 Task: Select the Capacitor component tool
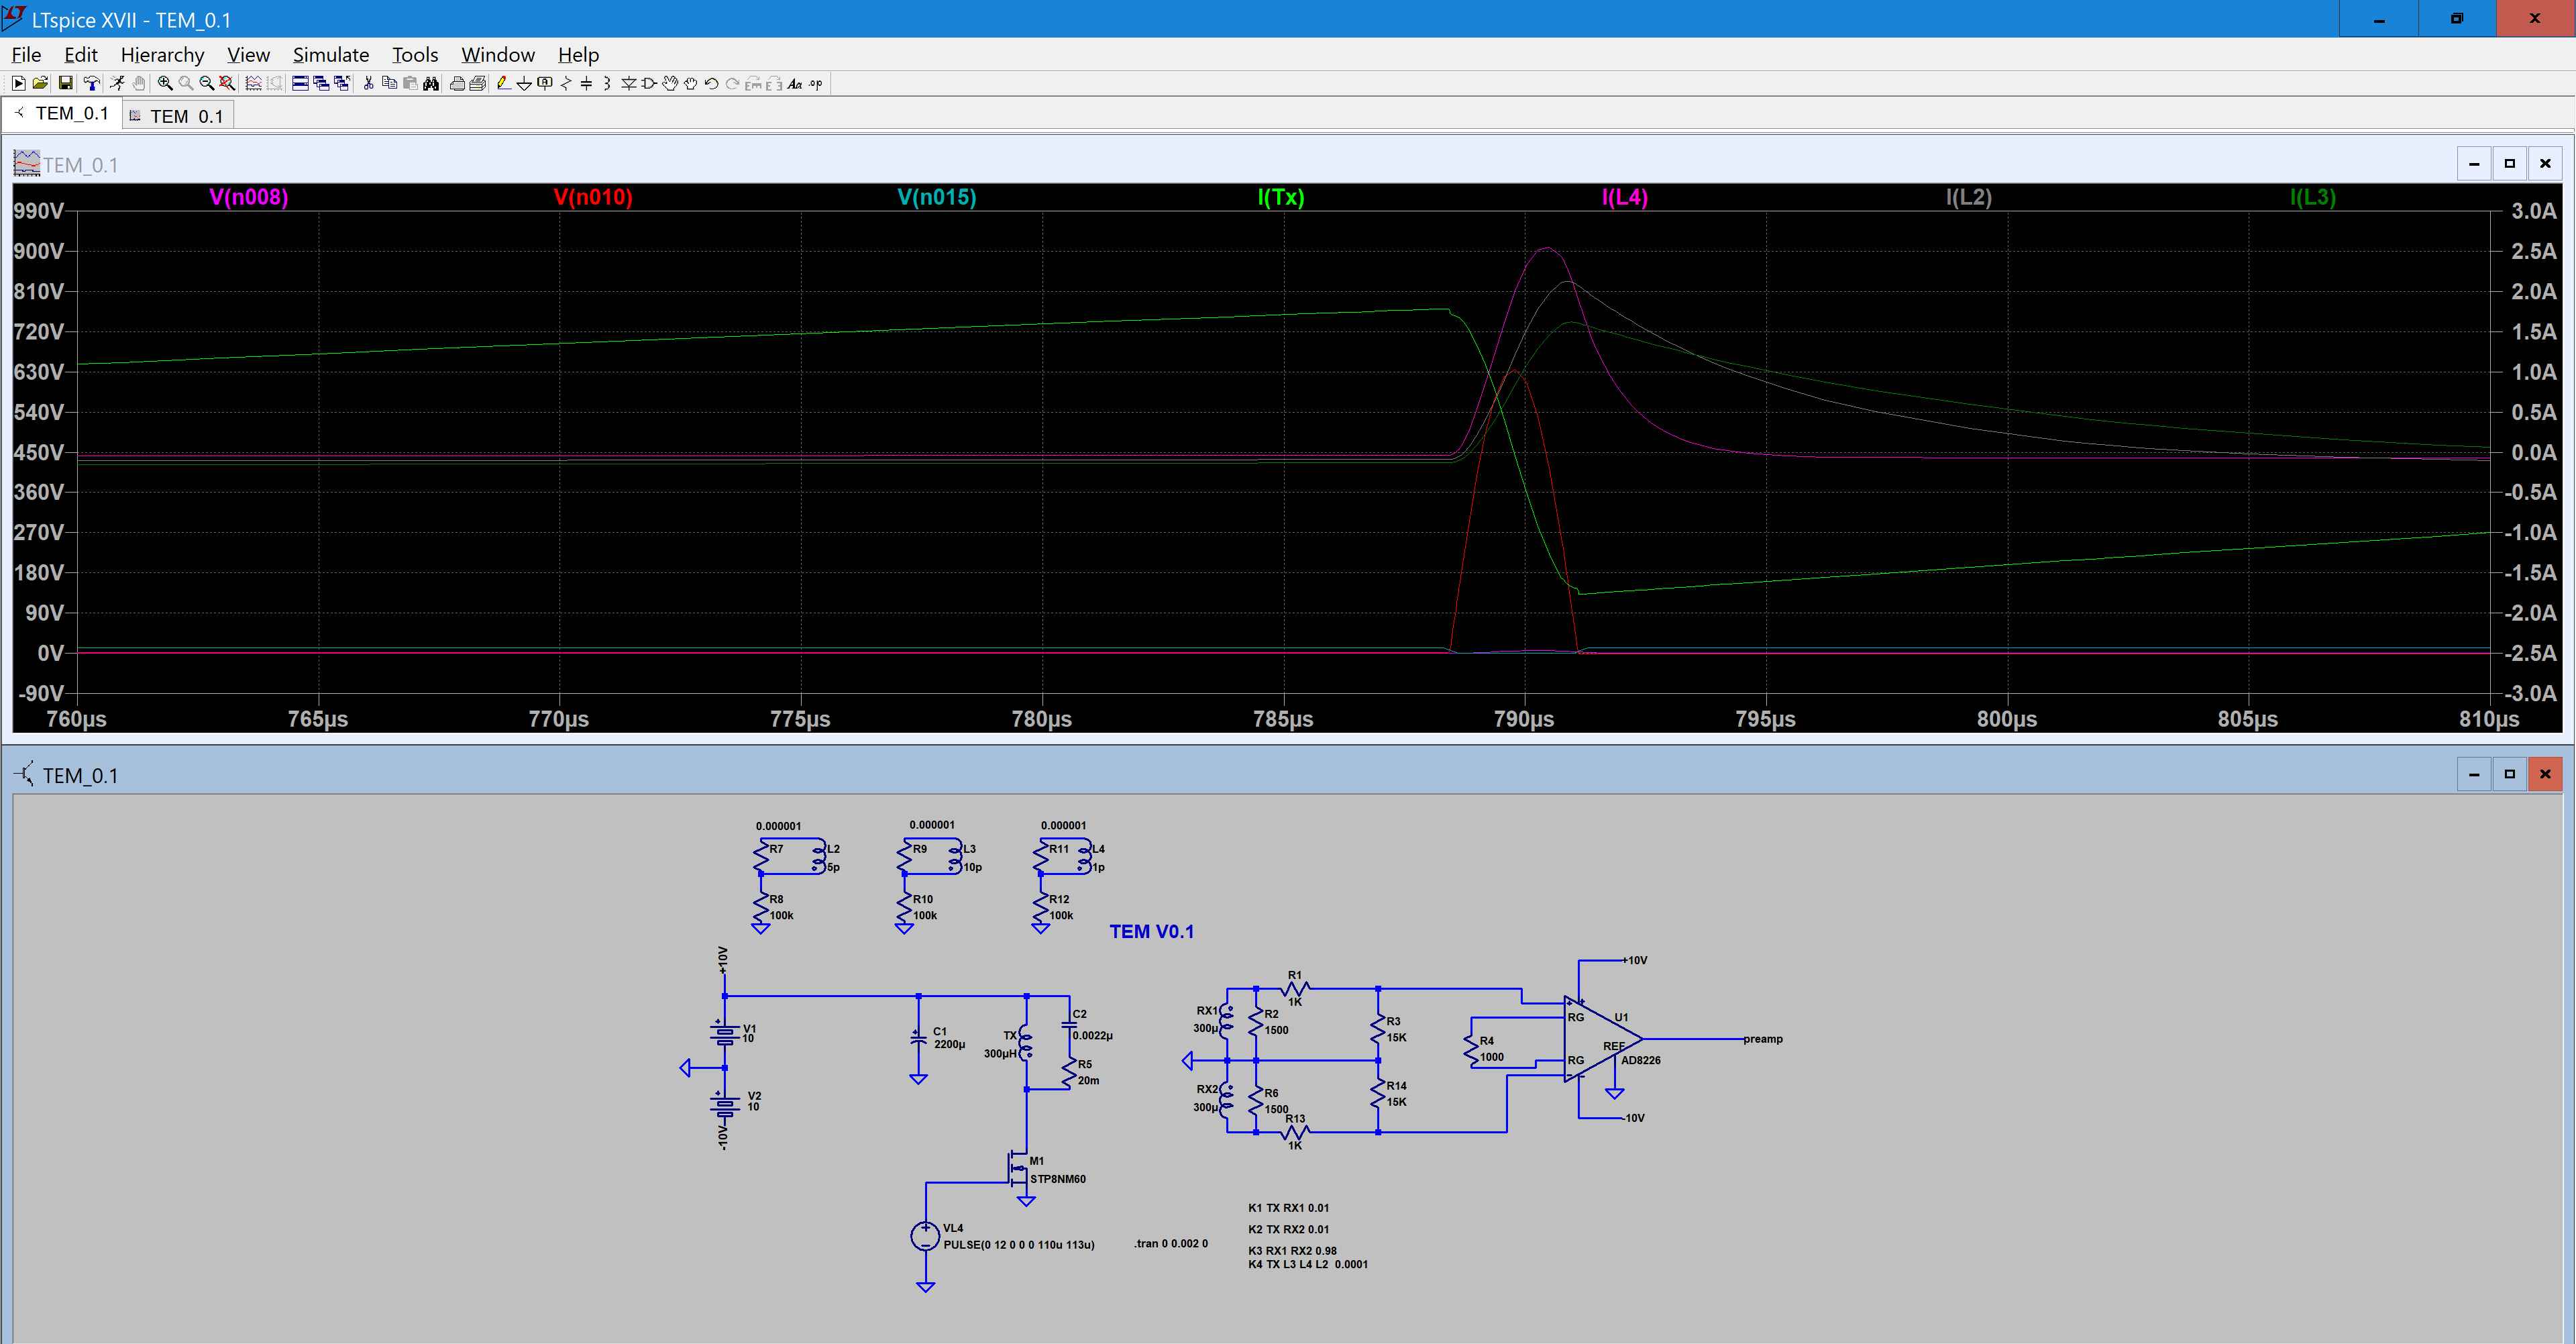pyautogui.click(x=586, y=84)
